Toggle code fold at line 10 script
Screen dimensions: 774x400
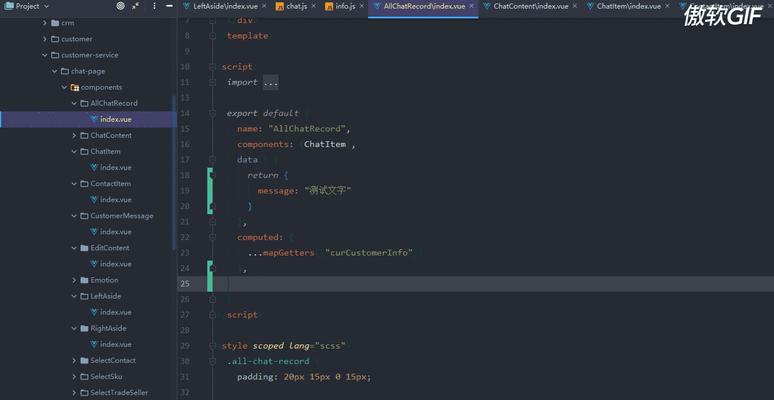(x=212, y=67)
